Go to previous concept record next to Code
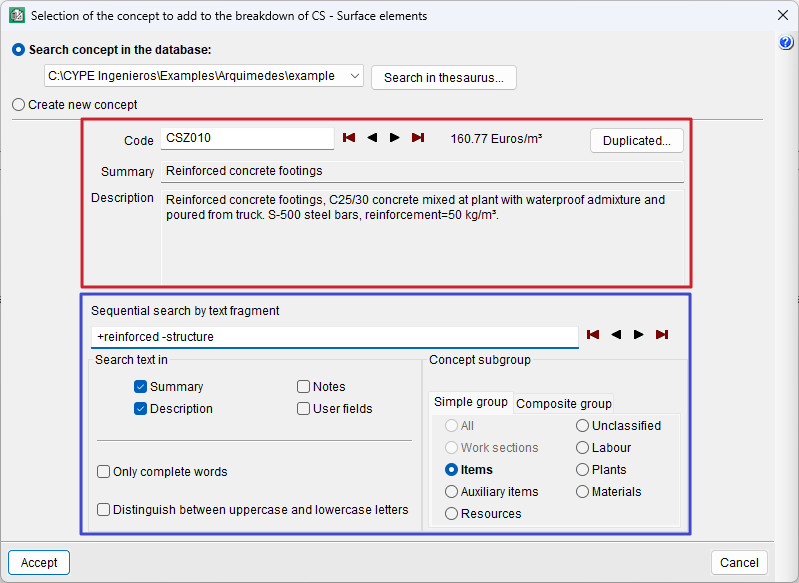Screen dimensions: 799x583 tap(372, 138)
